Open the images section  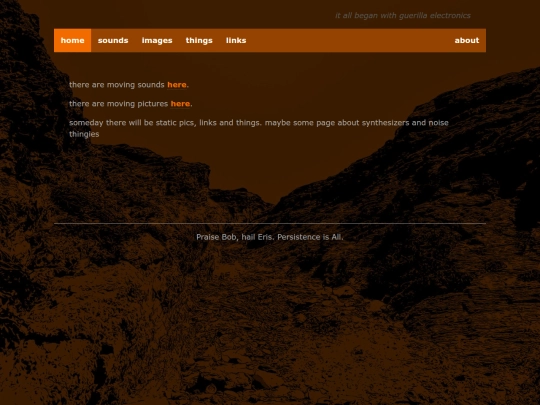click(x=157, y=40)
